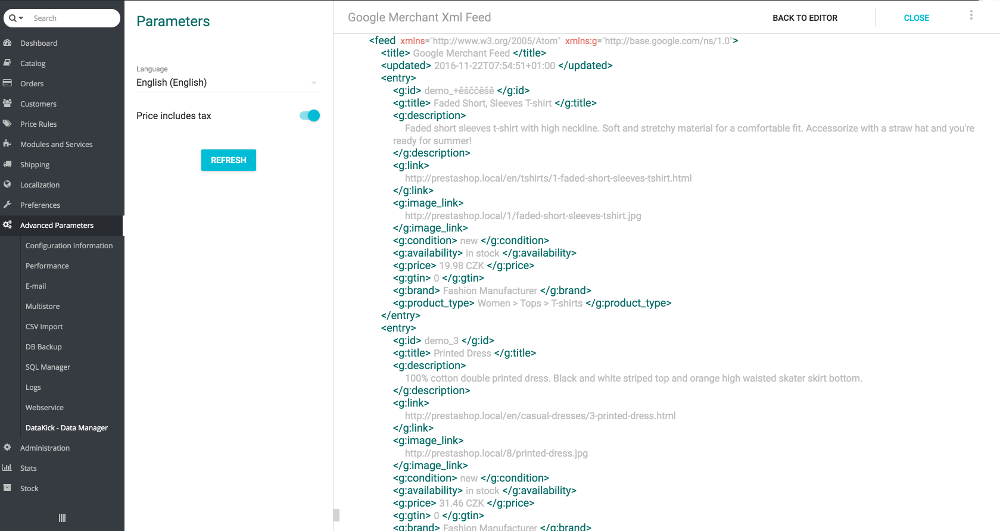Click the Customers people icon
Image resolution: width=1000 pixels, height=531 pixels.
(x=7, y=103)
